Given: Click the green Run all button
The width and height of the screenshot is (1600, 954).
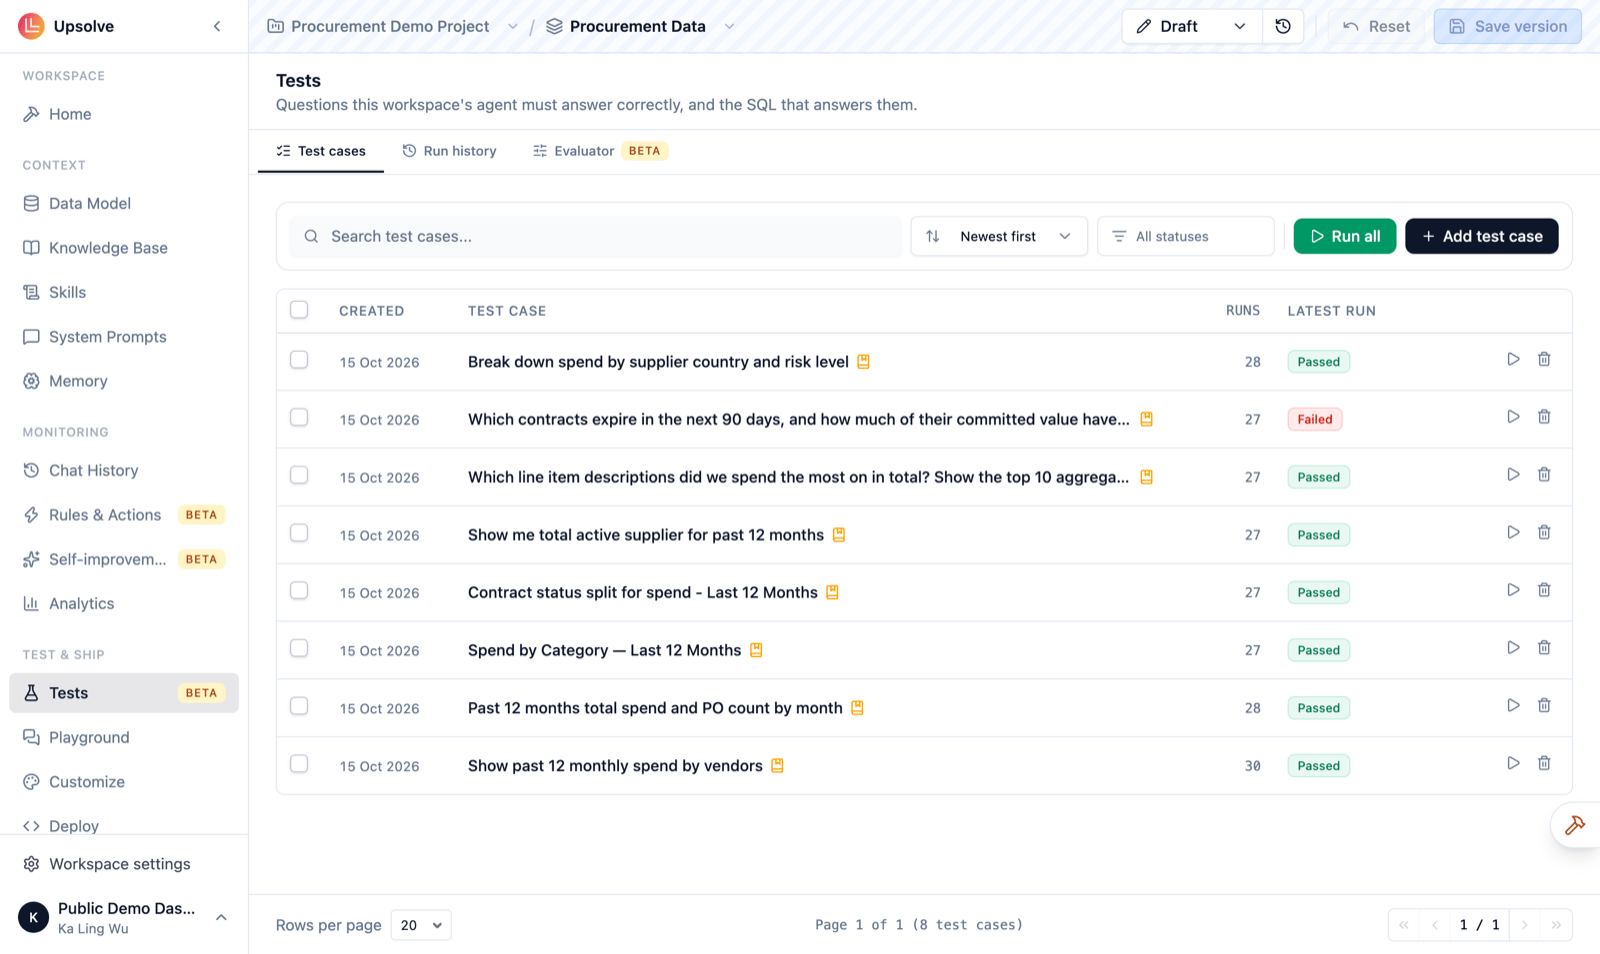Looking at the screenshot, I should (1344, 236).
